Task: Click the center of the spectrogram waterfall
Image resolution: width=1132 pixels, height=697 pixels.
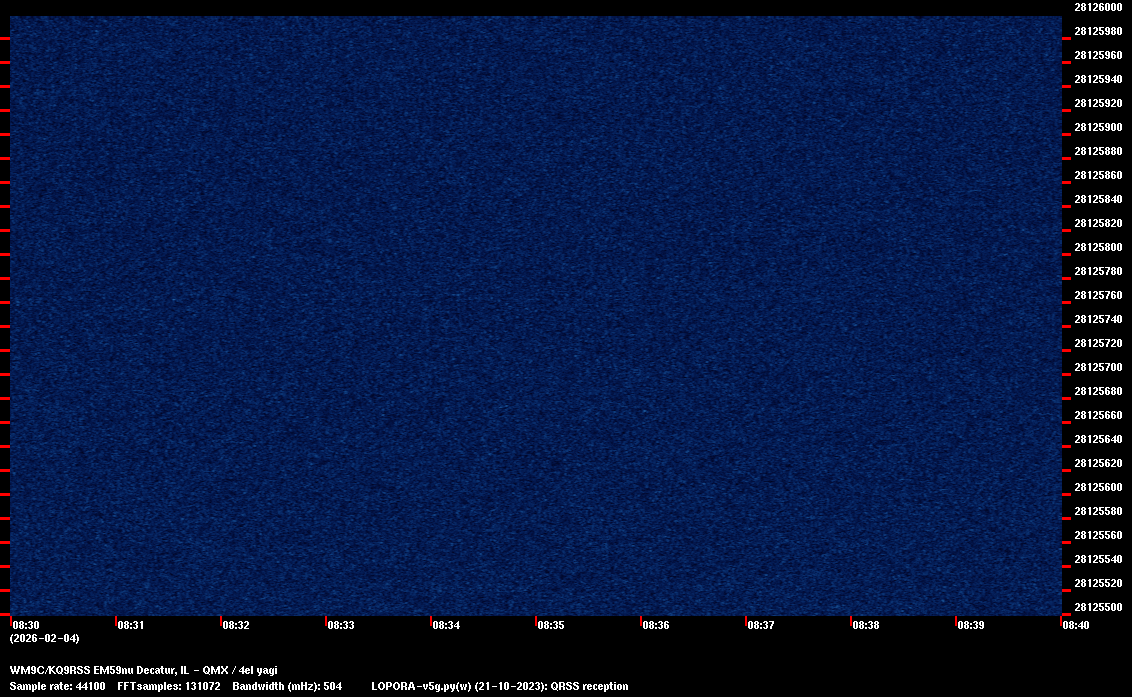Action: [535, 315]
